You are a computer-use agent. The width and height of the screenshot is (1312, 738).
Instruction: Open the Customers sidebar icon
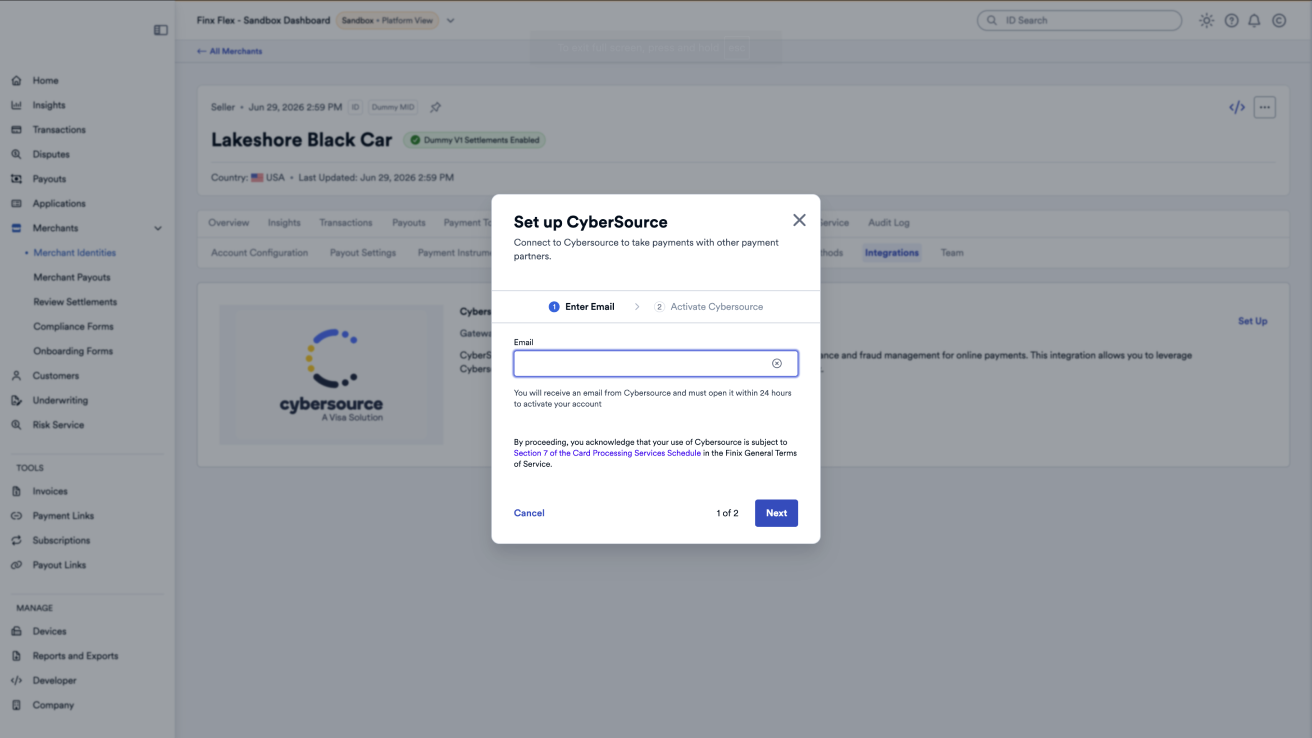[16, 376]
